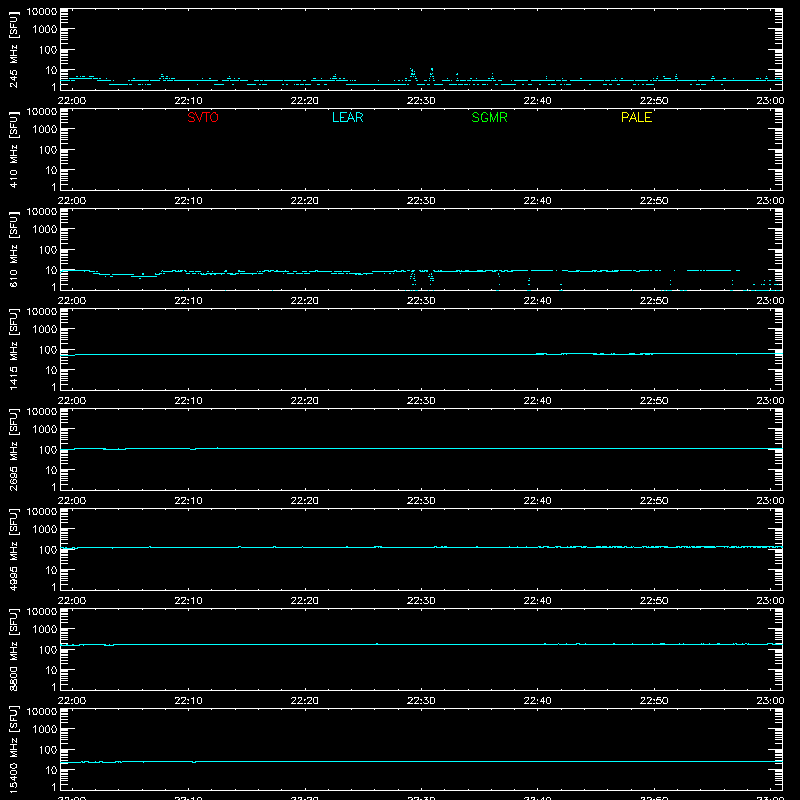Click the 1000 y-axis label of 4995 MHz plot
This screenshot has height=800, width=800.
tap(45, 529)
